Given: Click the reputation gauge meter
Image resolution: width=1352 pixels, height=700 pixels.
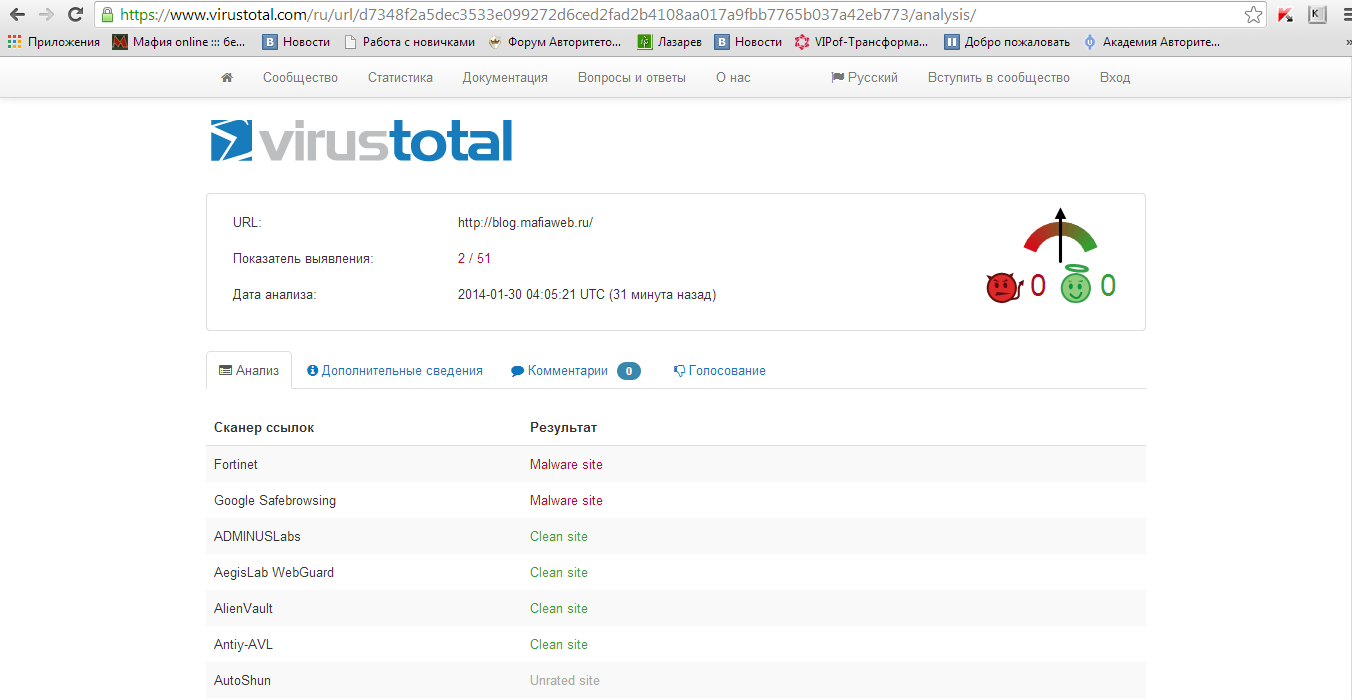Looking at the screenshot, I should click(x=1060, y=236).
